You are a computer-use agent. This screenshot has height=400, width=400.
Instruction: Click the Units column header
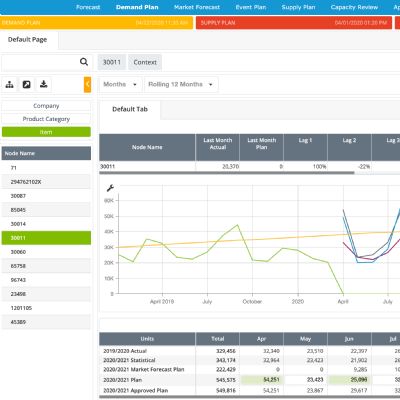pyautogui.click(x=147, y=339)
